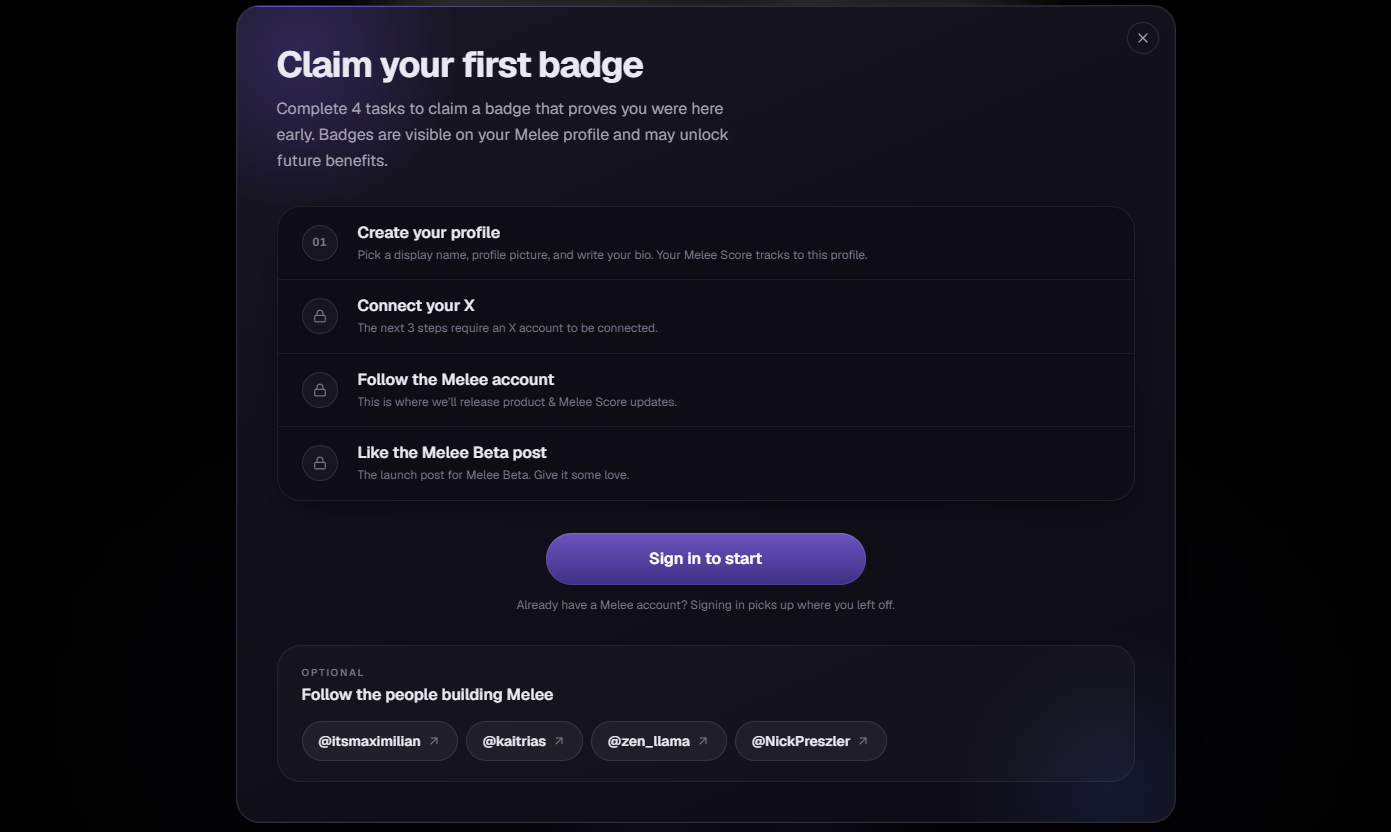Viewport: 1391px width, 832px height.
Task: Click the arrow icon next to @kaitrias
Action: pyautogui.click(x=559, y=741)
